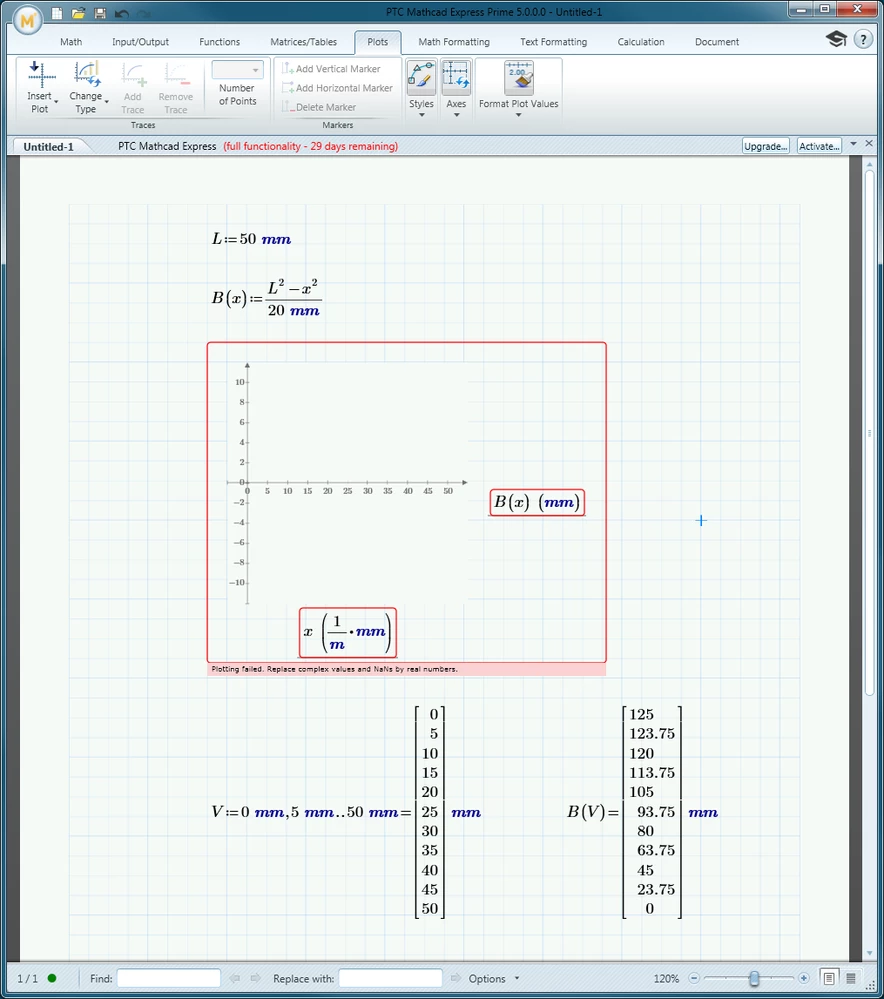Screen dimensions: 884x999
Task: Save the worksheet with the disk icon
Action: click(x=100, y=13)
